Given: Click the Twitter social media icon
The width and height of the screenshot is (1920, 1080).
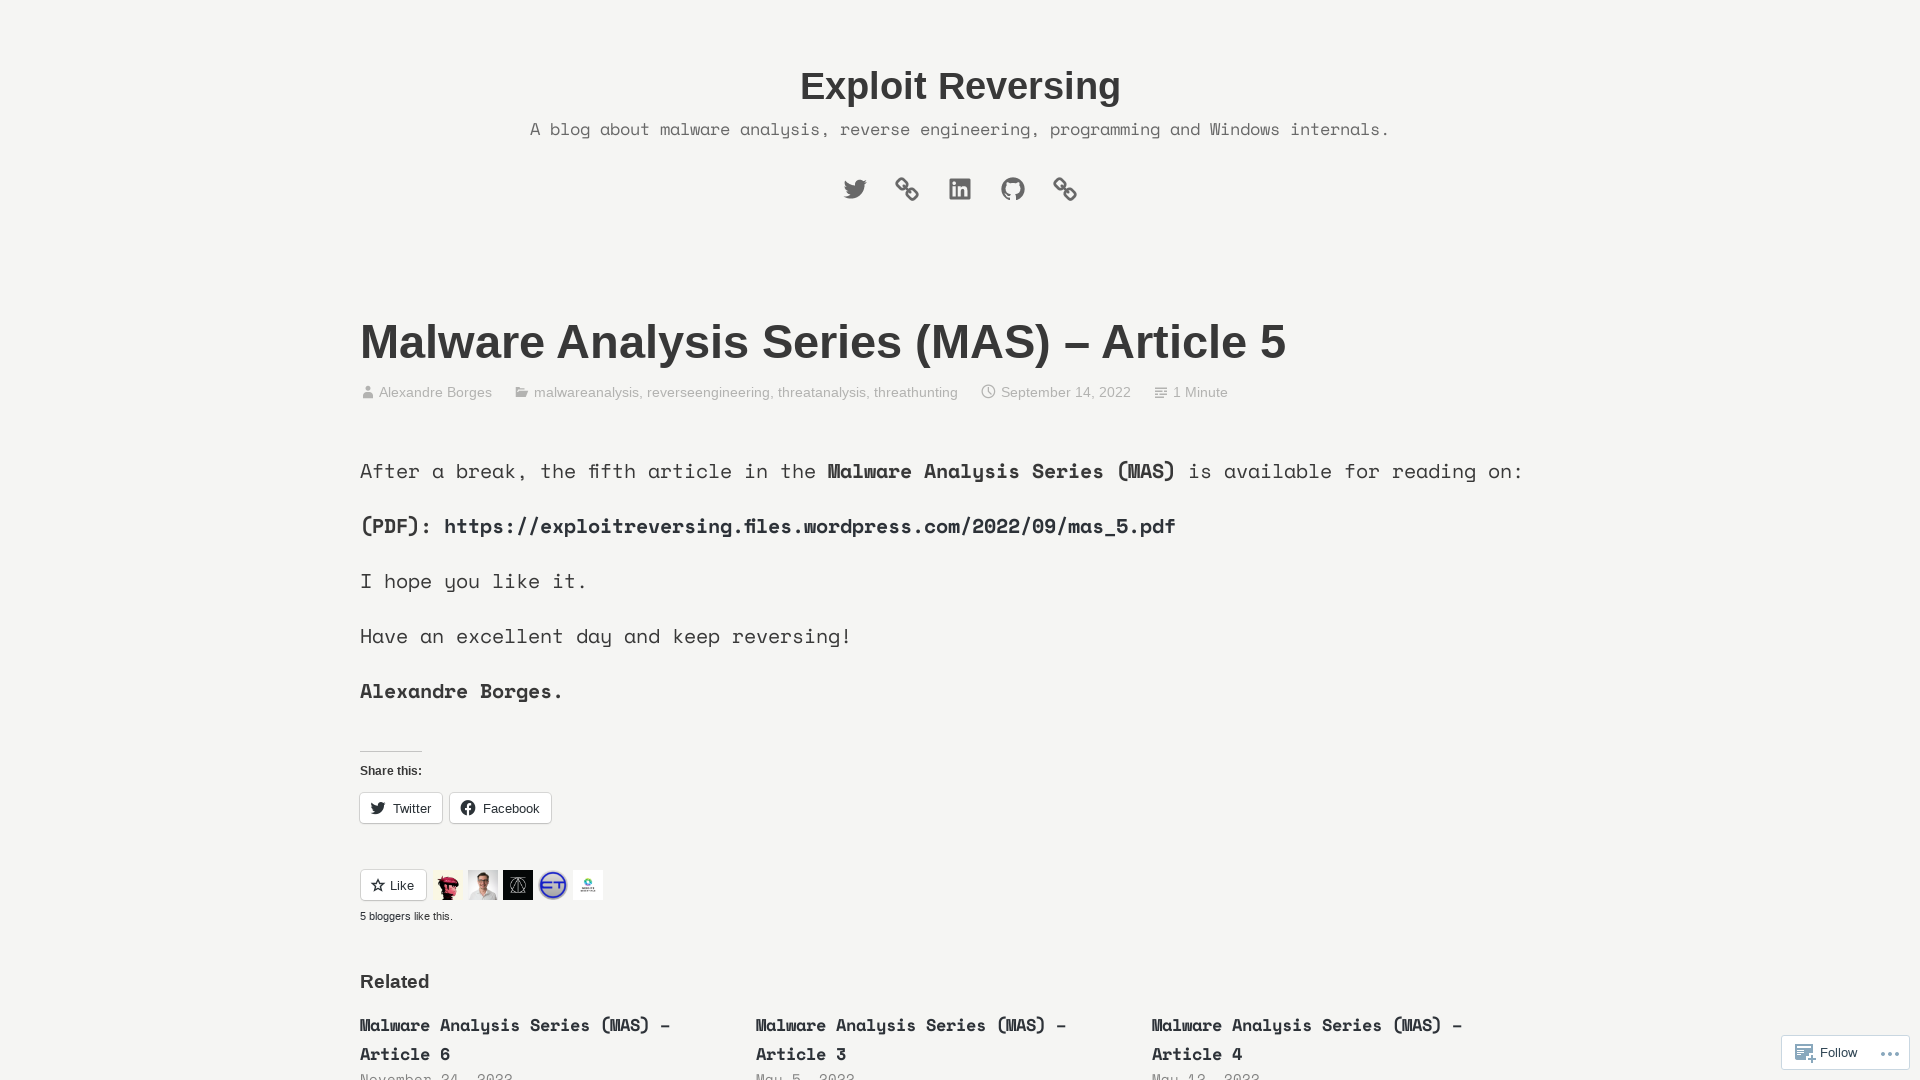Looking at the screenshot, I should (855, 189).
